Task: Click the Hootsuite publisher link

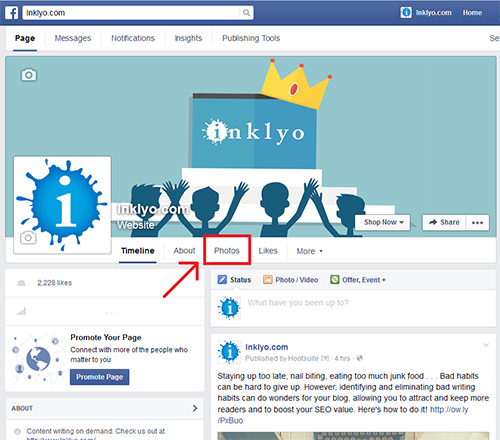Action: [x=303, y=358]
